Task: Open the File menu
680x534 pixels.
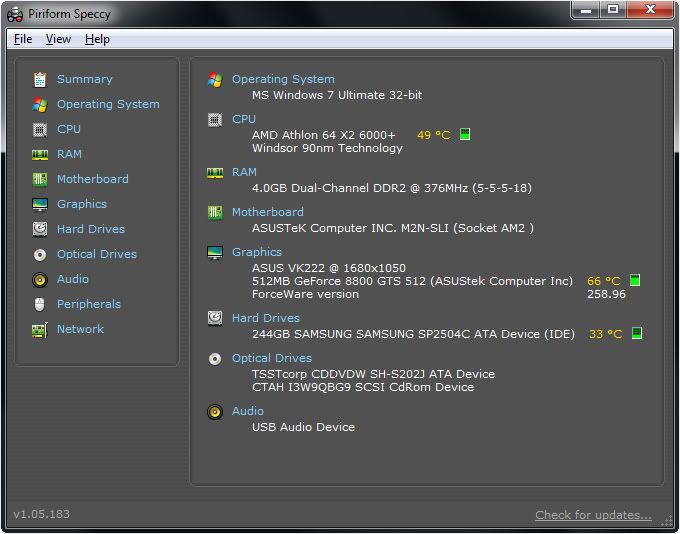Action: (x=23, y=39)
